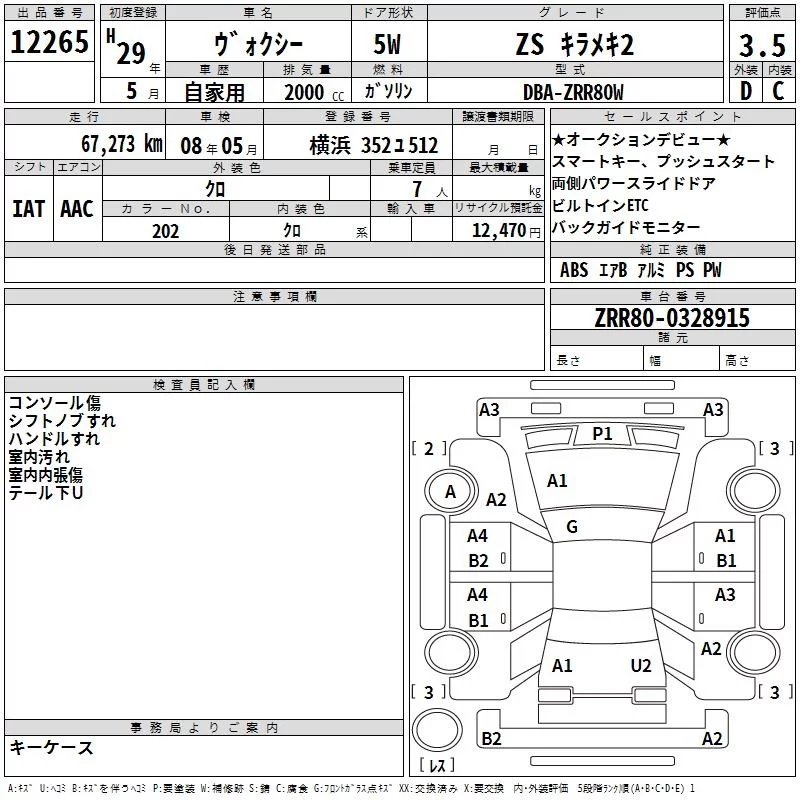
Task: Click the U2 dent mark on the rear
Action: tap(641, 666)
